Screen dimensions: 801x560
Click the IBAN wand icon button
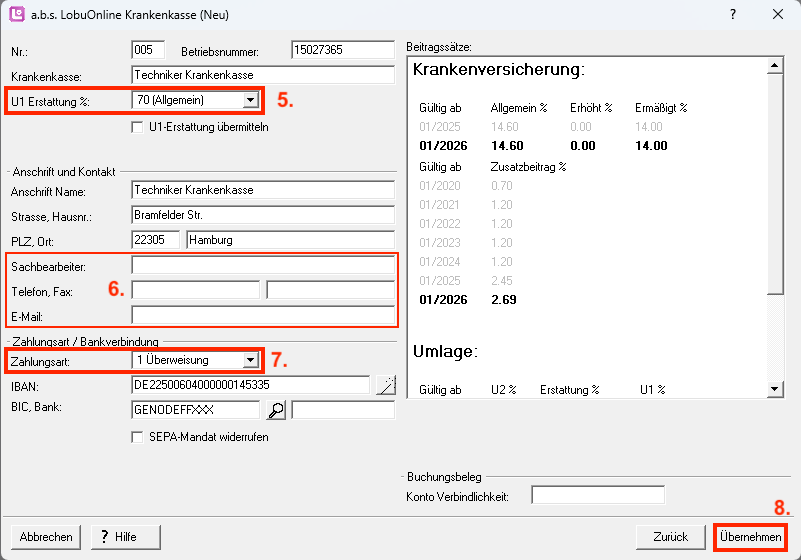[385, 385]
